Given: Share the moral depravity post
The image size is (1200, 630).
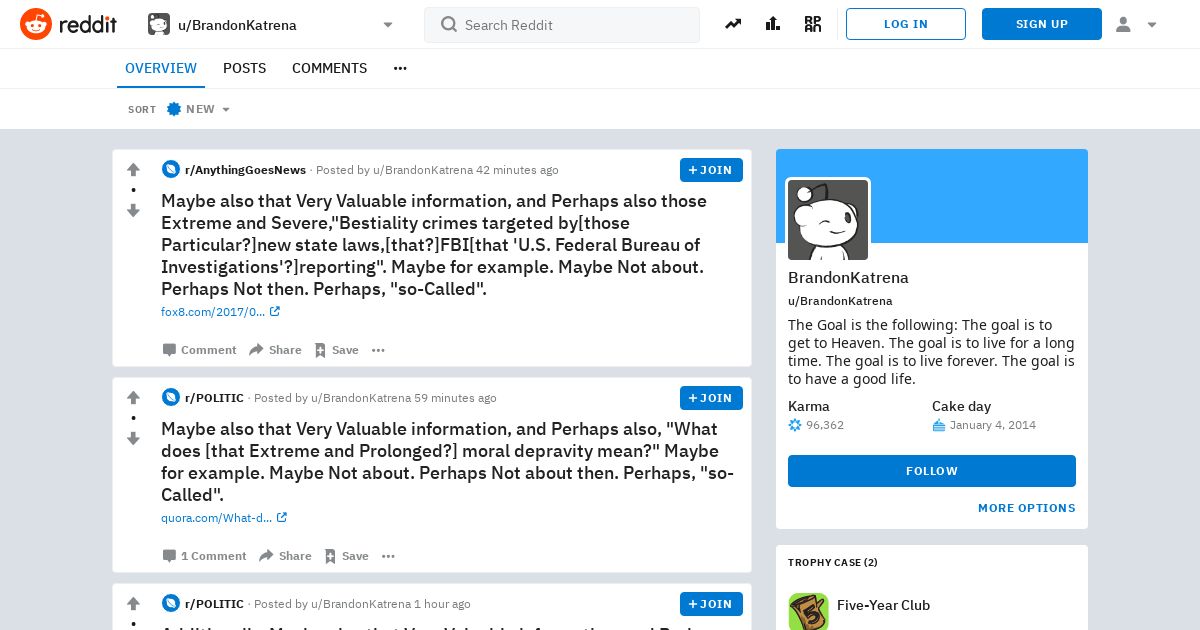Looking at the screenshot, I should 285,556.
